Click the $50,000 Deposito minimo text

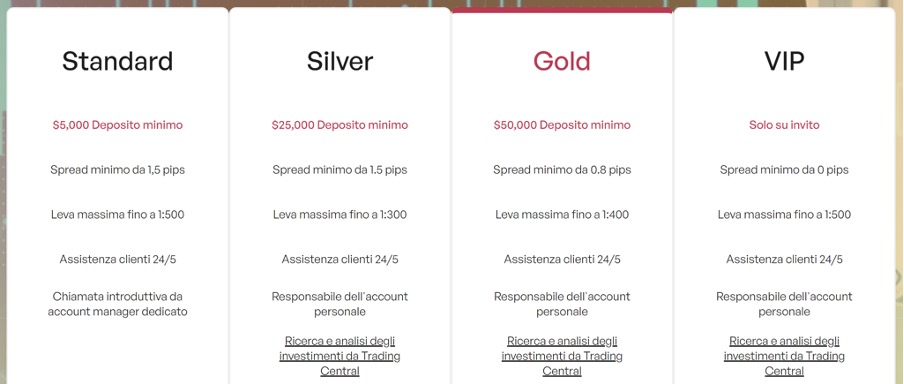pyautogui.click(x=562, y=125)
